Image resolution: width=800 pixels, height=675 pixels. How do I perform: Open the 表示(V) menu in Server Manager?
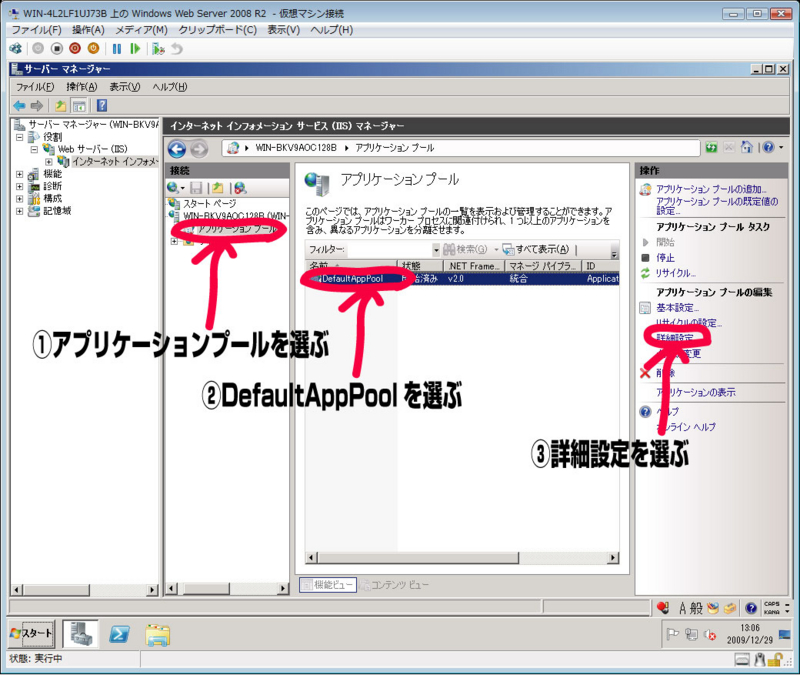(x=125, y=86)
